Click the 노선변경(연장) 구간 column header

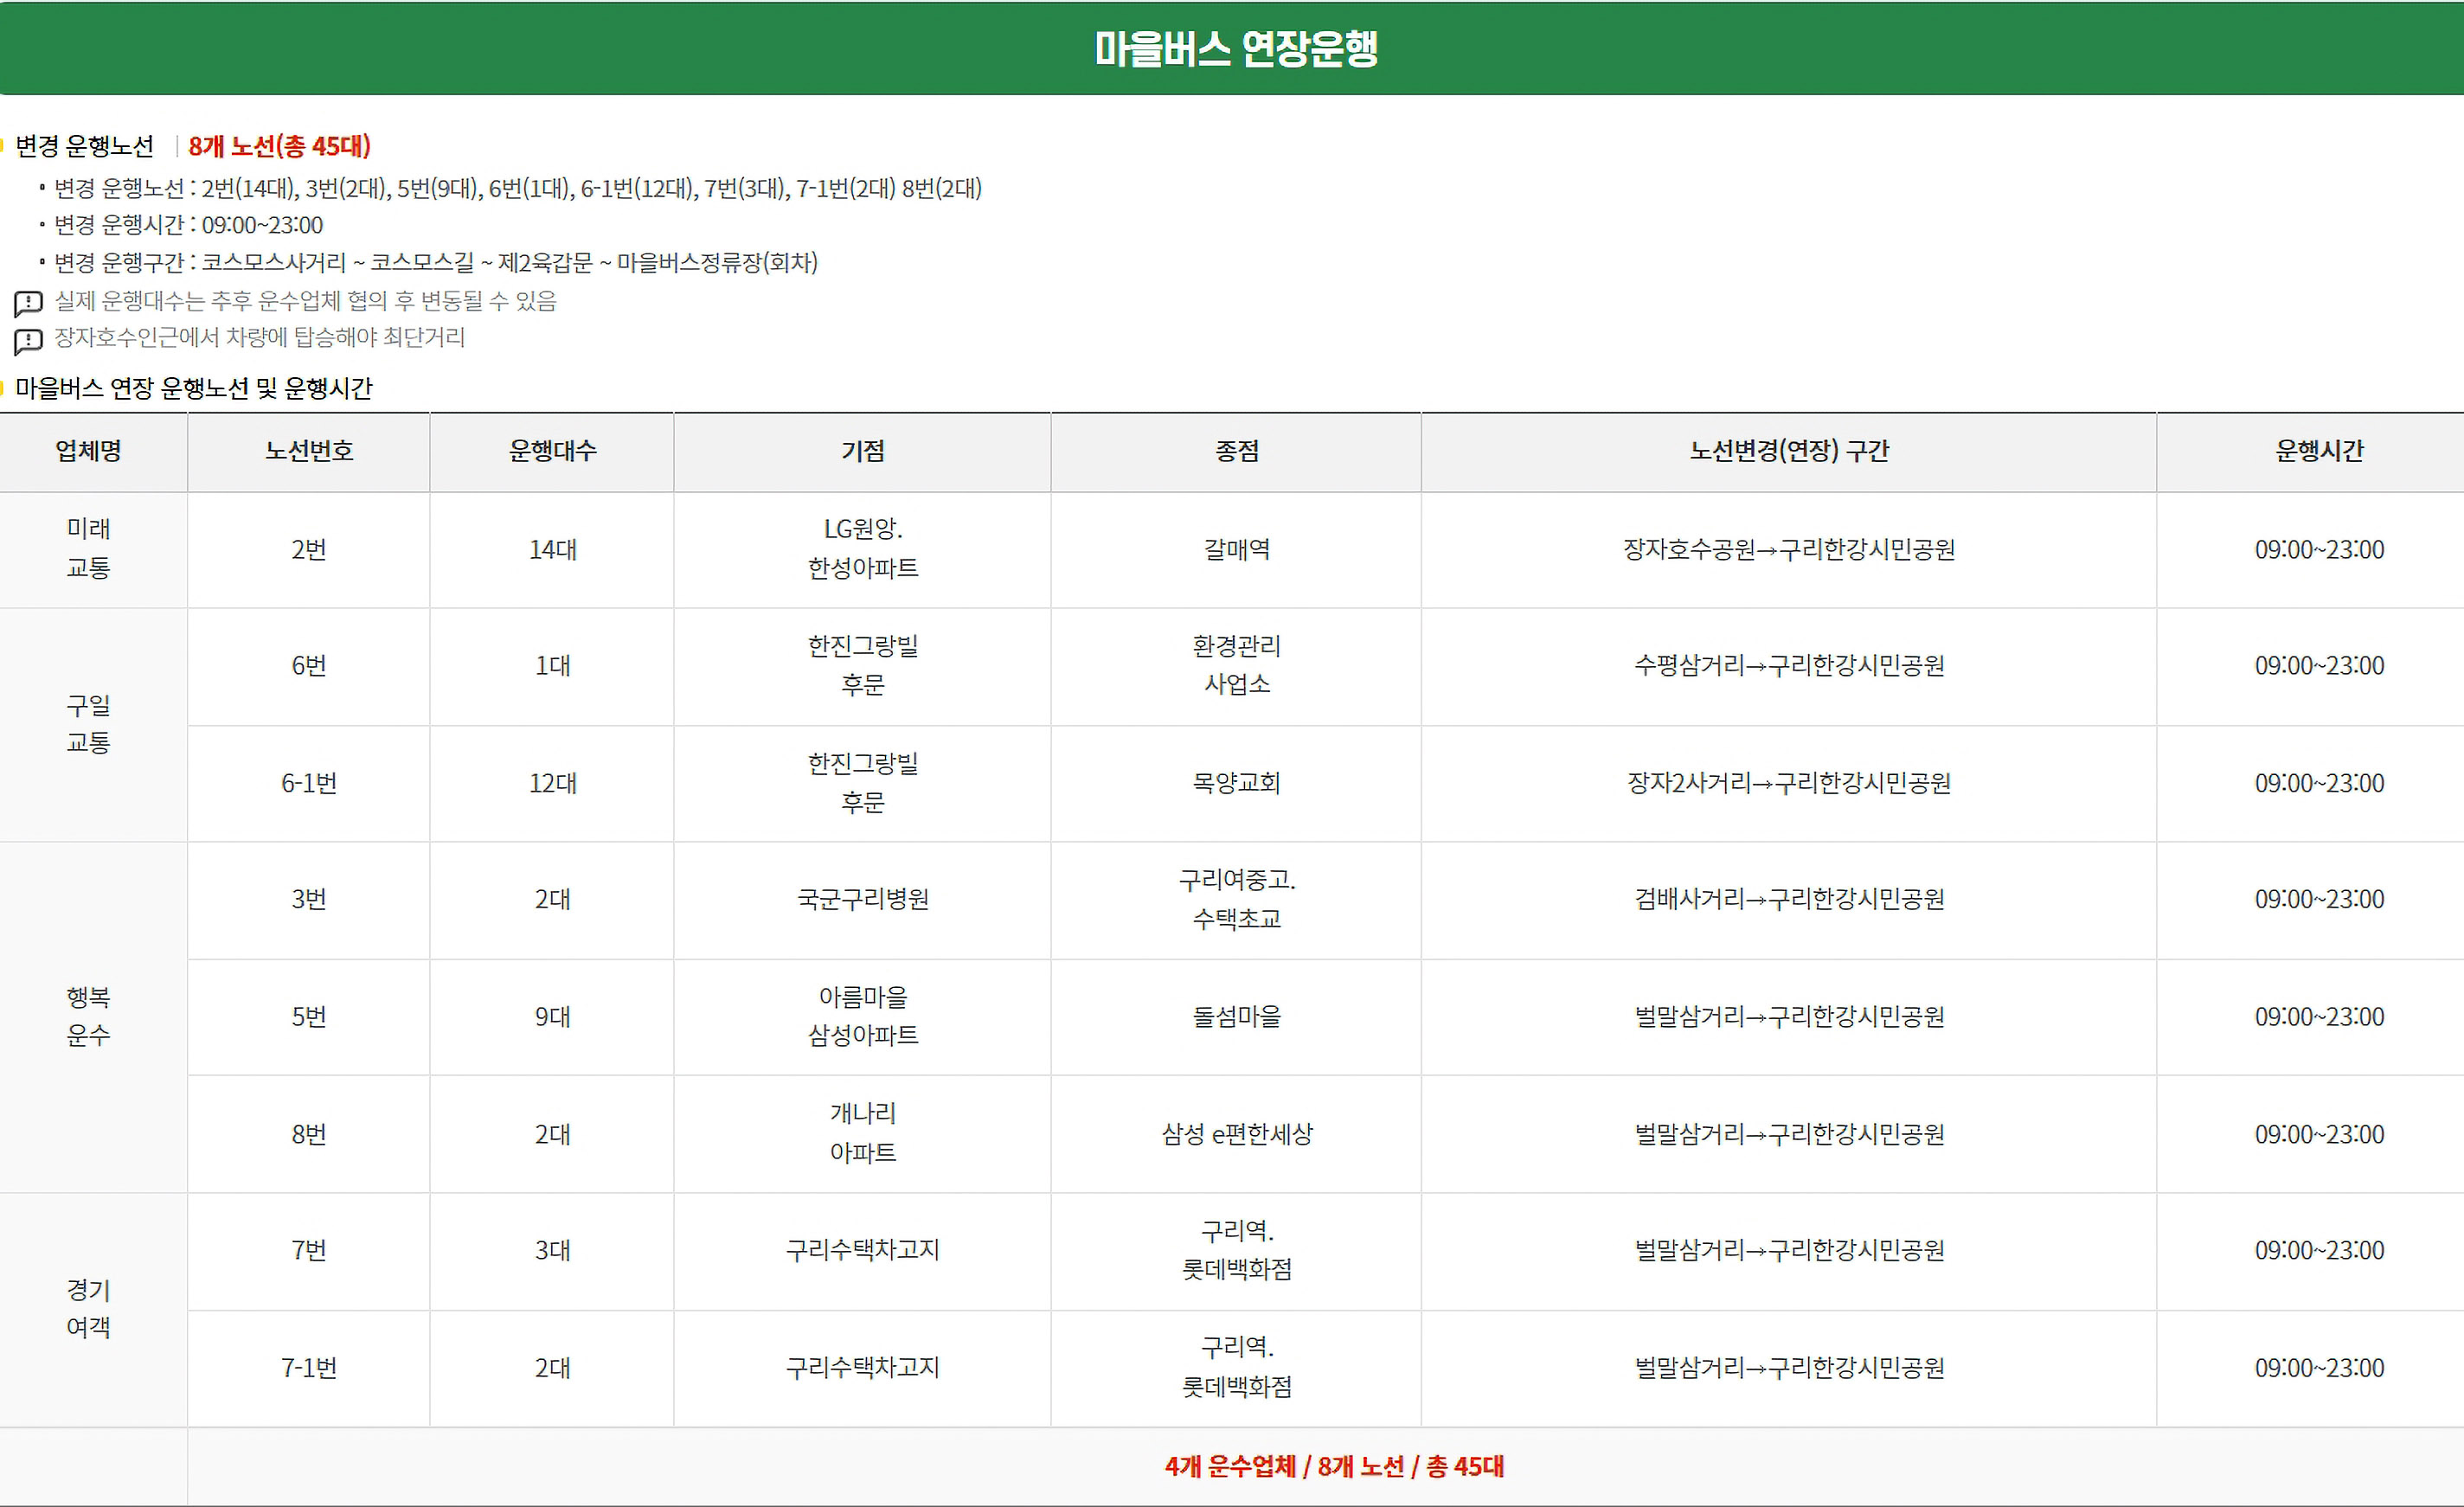tap(1788, 451)
